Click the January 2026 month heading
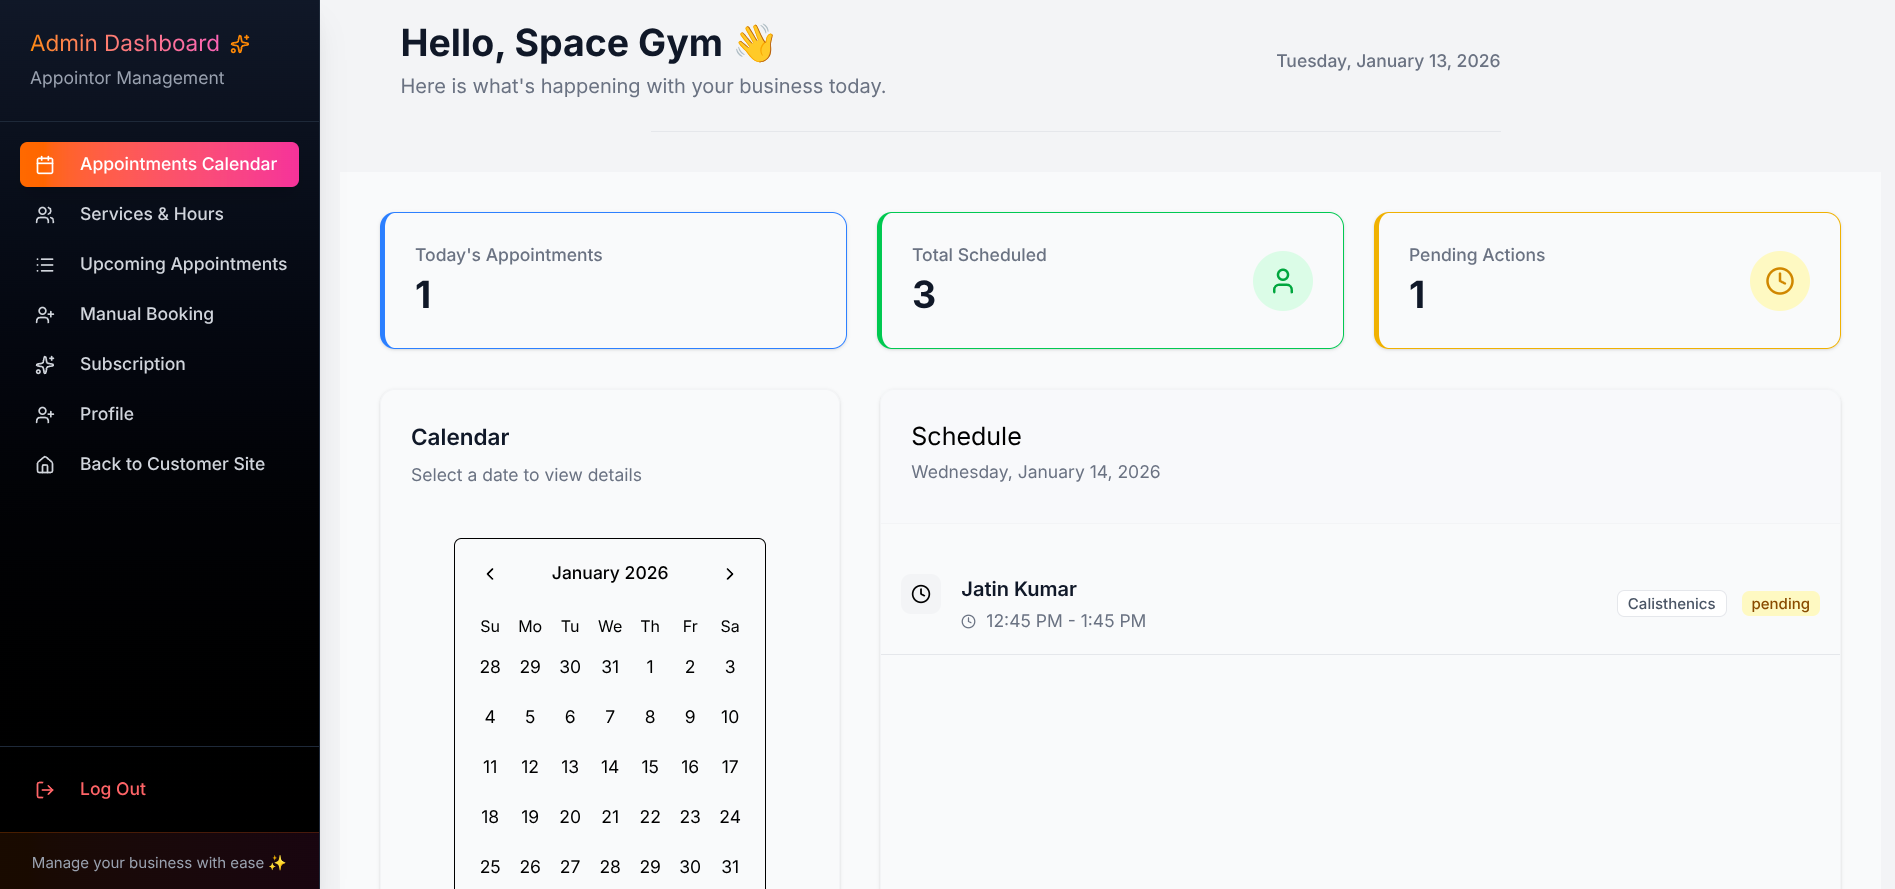 pos(610,573)
